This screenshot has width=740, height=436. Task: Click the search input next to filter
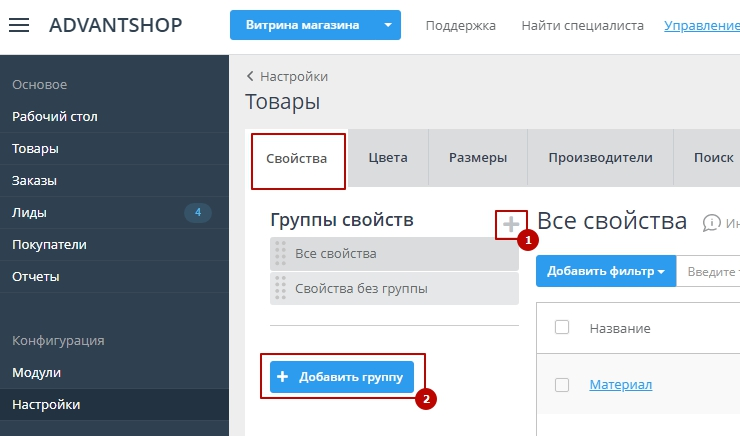tap(710, 271)
